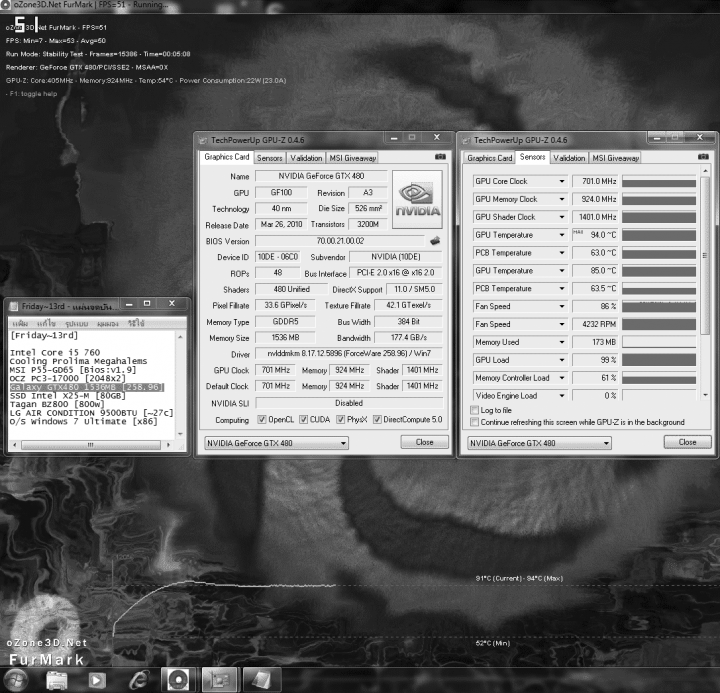Open dropdown for PCB Temperature reading 63.0 °C
The height and width of the screenshot is (693, 720).
[x=562, y=253]
